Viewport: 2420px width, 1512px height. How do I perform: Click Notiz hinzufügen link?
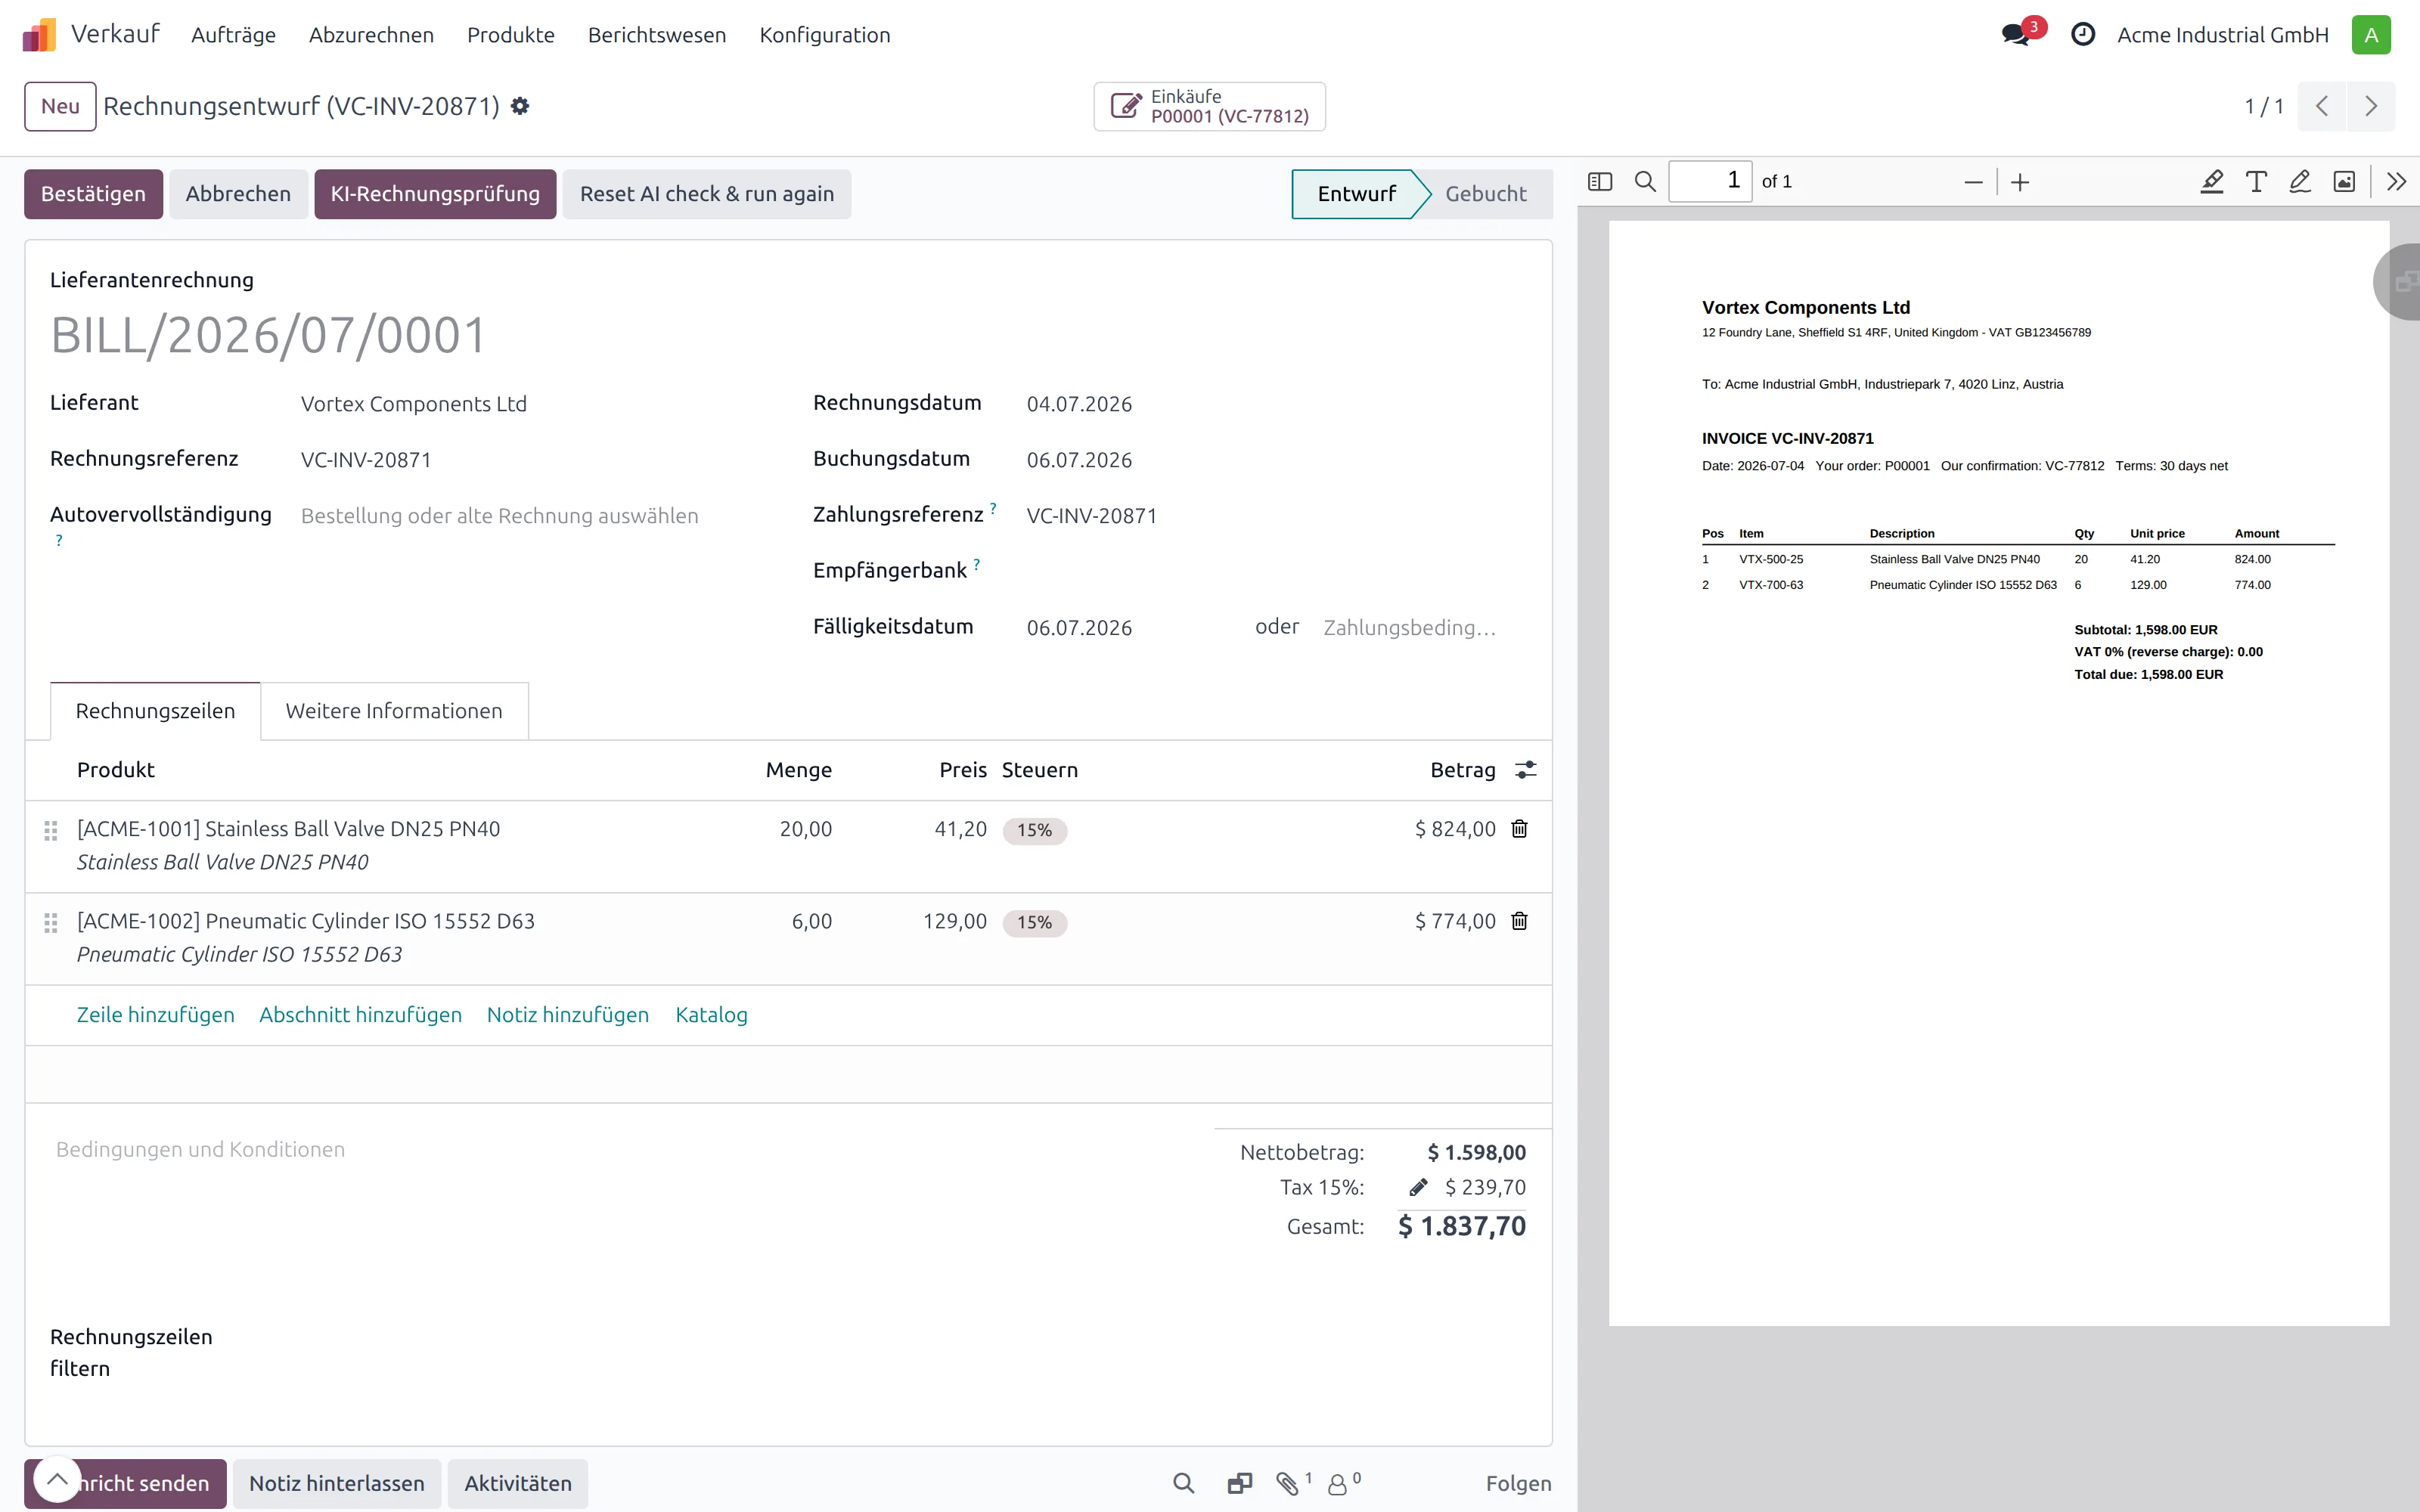pos(567,1015)
